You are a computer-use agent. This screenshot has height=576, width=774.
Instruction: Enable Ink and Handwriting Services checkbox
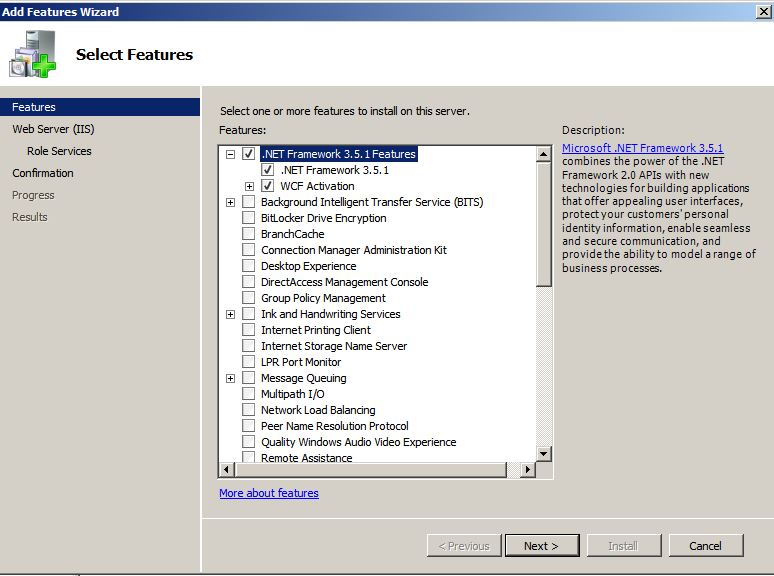point(248,314)
